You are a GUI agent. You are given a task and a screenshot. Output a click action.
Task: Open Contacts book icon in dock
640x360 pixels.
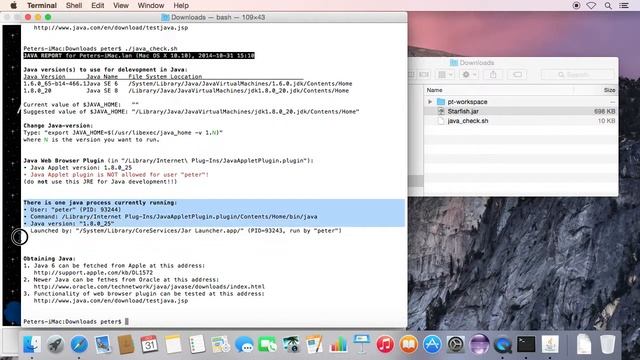(126, 344)
